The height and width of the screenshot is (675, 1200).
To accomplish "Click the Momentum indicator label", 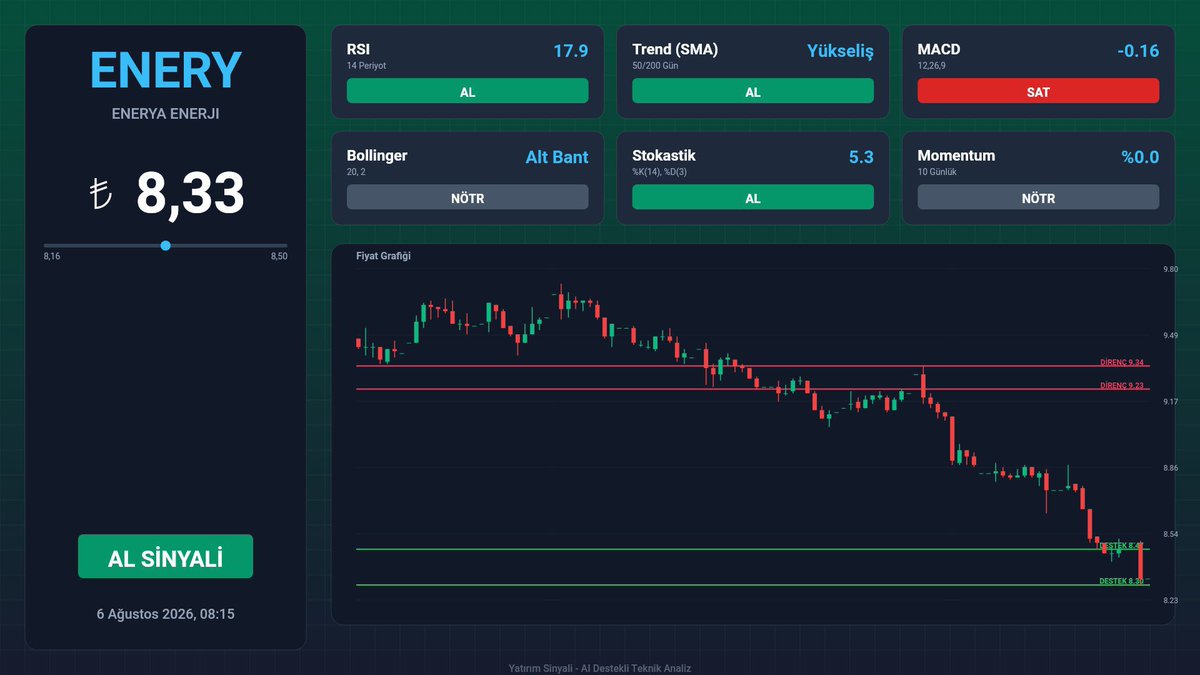I will click(x=956, y=156).
